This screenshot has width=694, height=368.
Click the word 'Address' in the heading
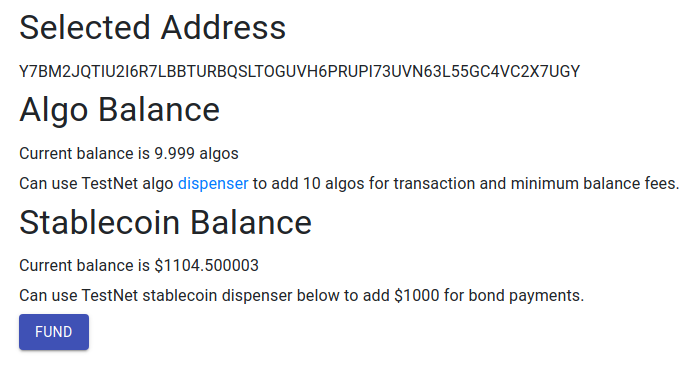pos(223,27)
